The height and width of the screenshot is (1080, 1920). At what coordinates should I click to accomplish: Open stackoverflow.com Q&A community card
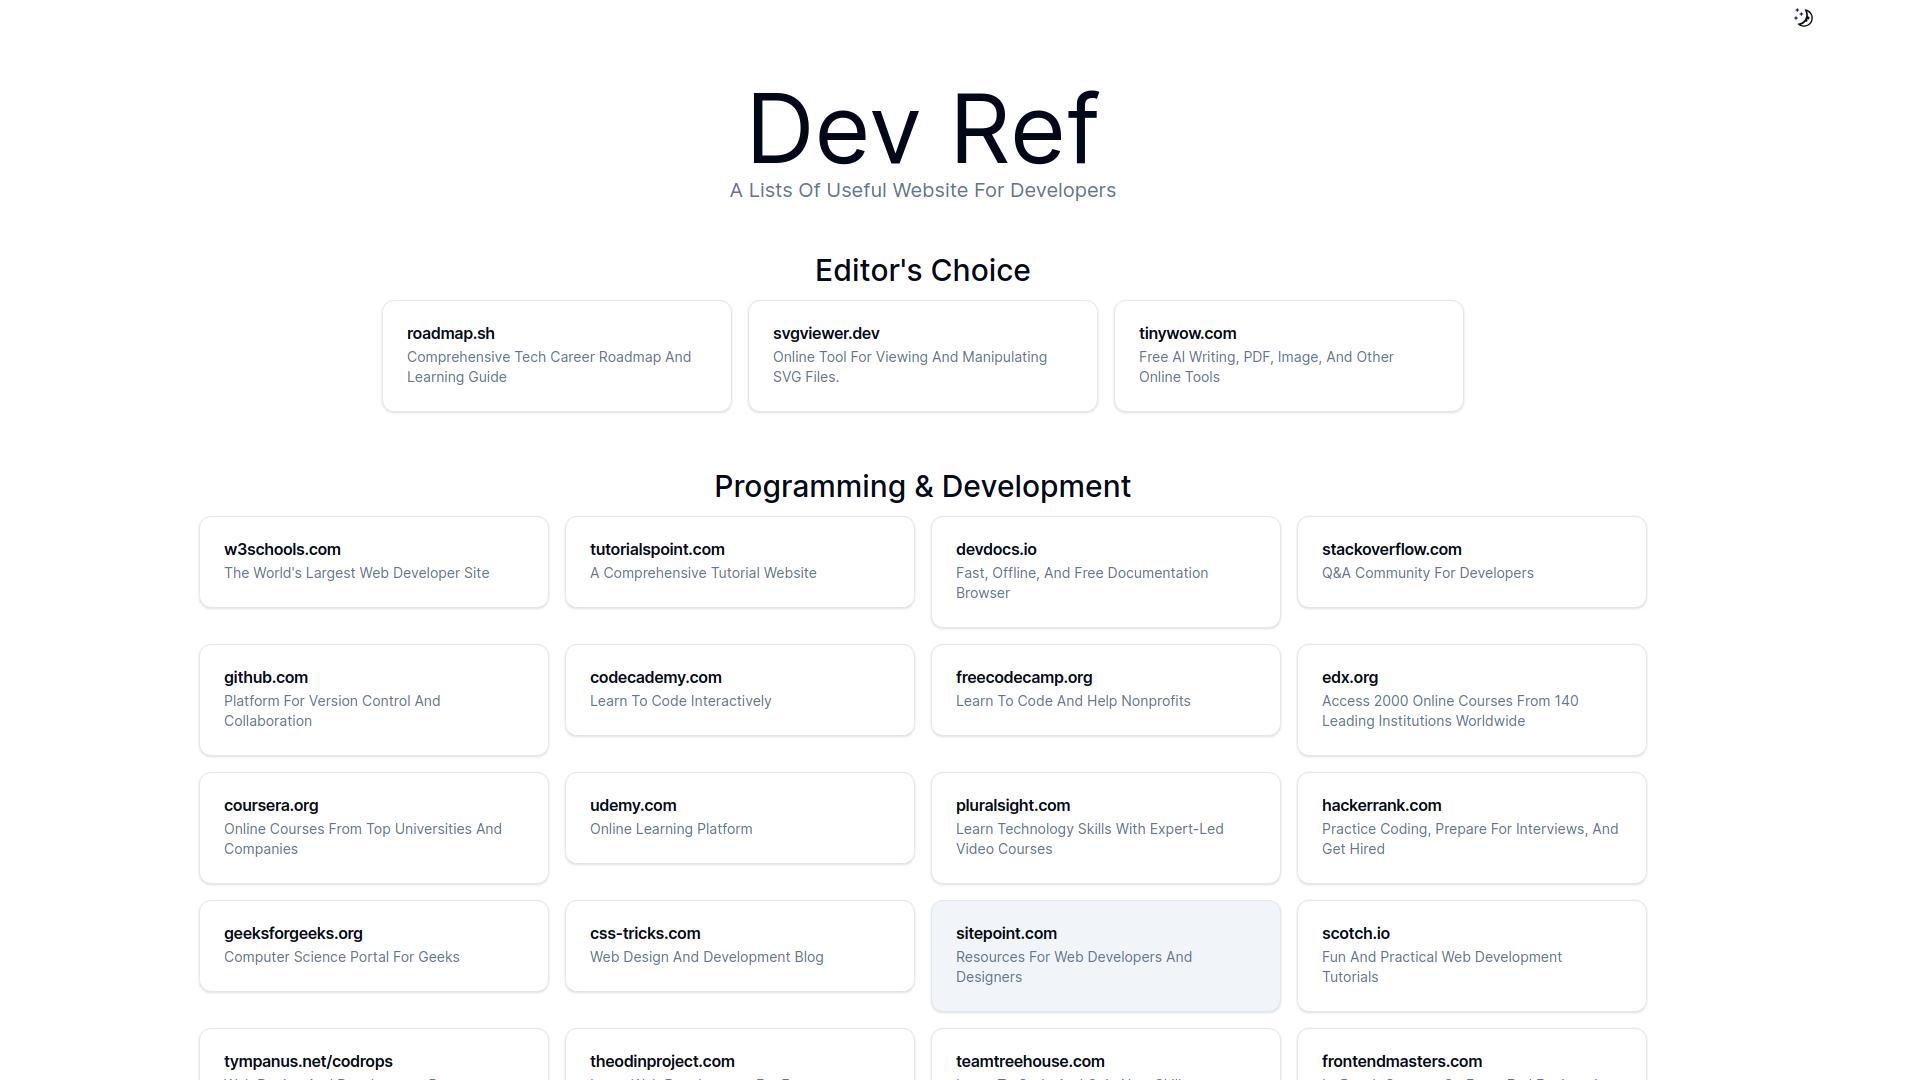point(1471,562)
